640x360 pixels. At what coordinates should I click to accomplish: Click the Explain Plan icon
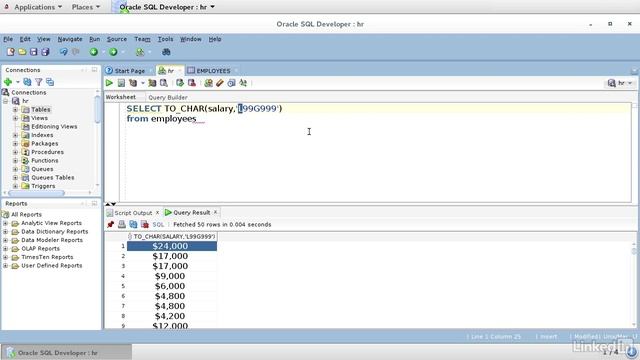(133, 83)
